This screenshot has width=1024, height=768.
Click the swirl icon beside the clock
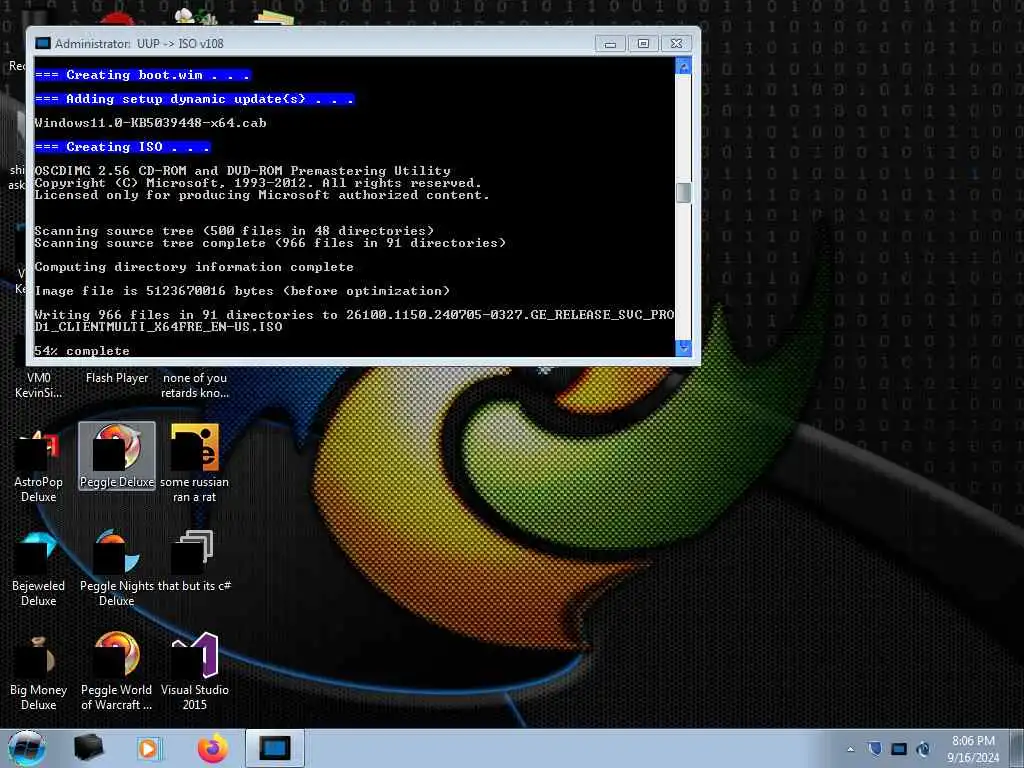[923, 749]
